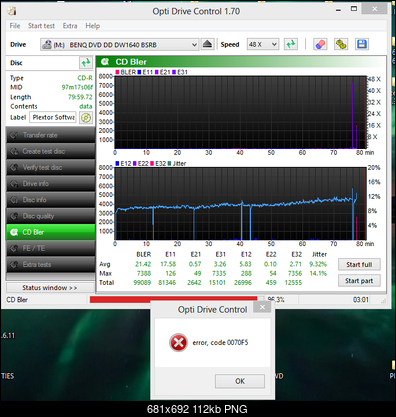Click the yellow disc label icon
This screenshot has height=417, width=396.
tap(86, 117)
